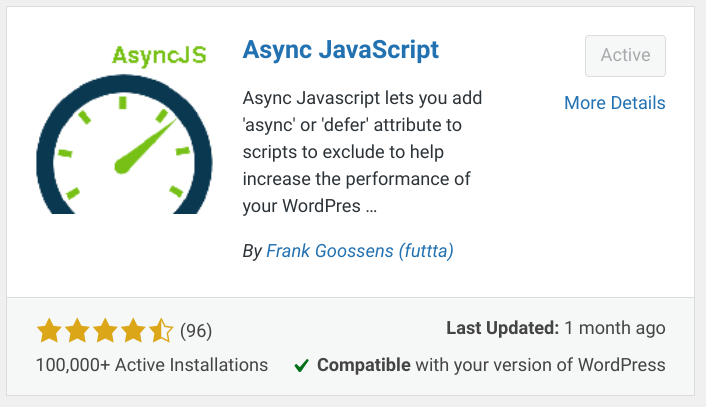
Task: Visit author Frank Goossens (futtta) link
Action: click(360, 251)
